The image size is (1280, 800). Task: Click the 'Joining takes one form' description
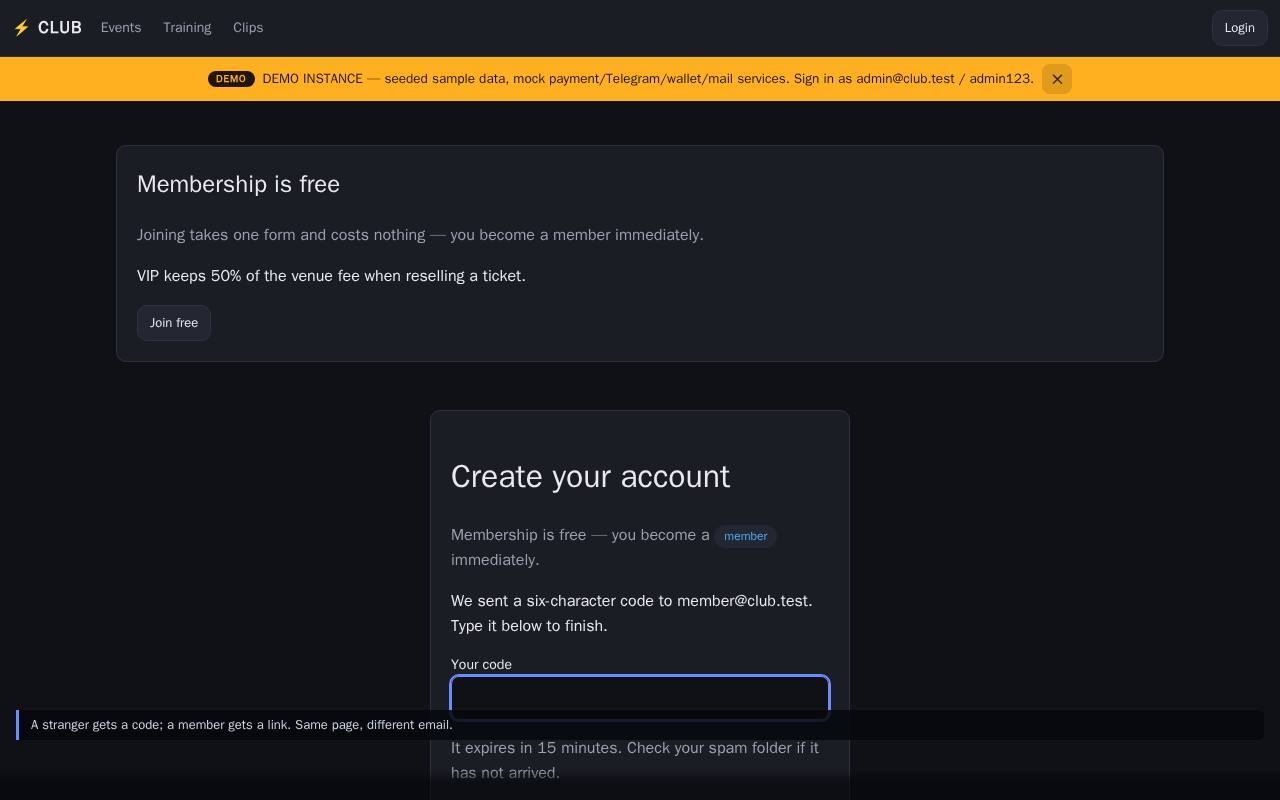420,235
